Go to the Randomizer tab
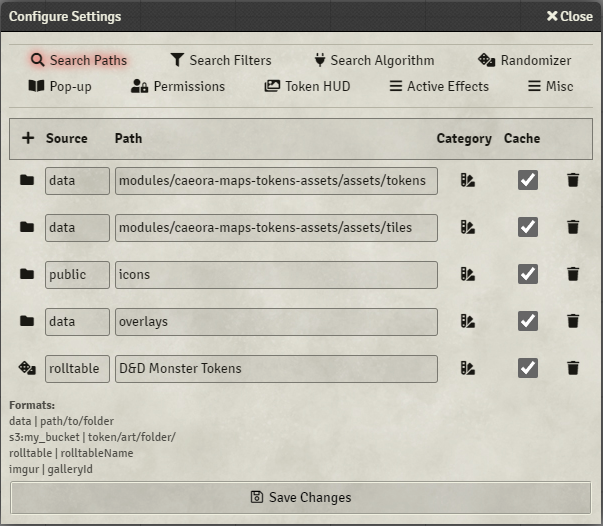The height and width of the screenshot is (526, 603). pyautogui.click(x=525, y=60)
